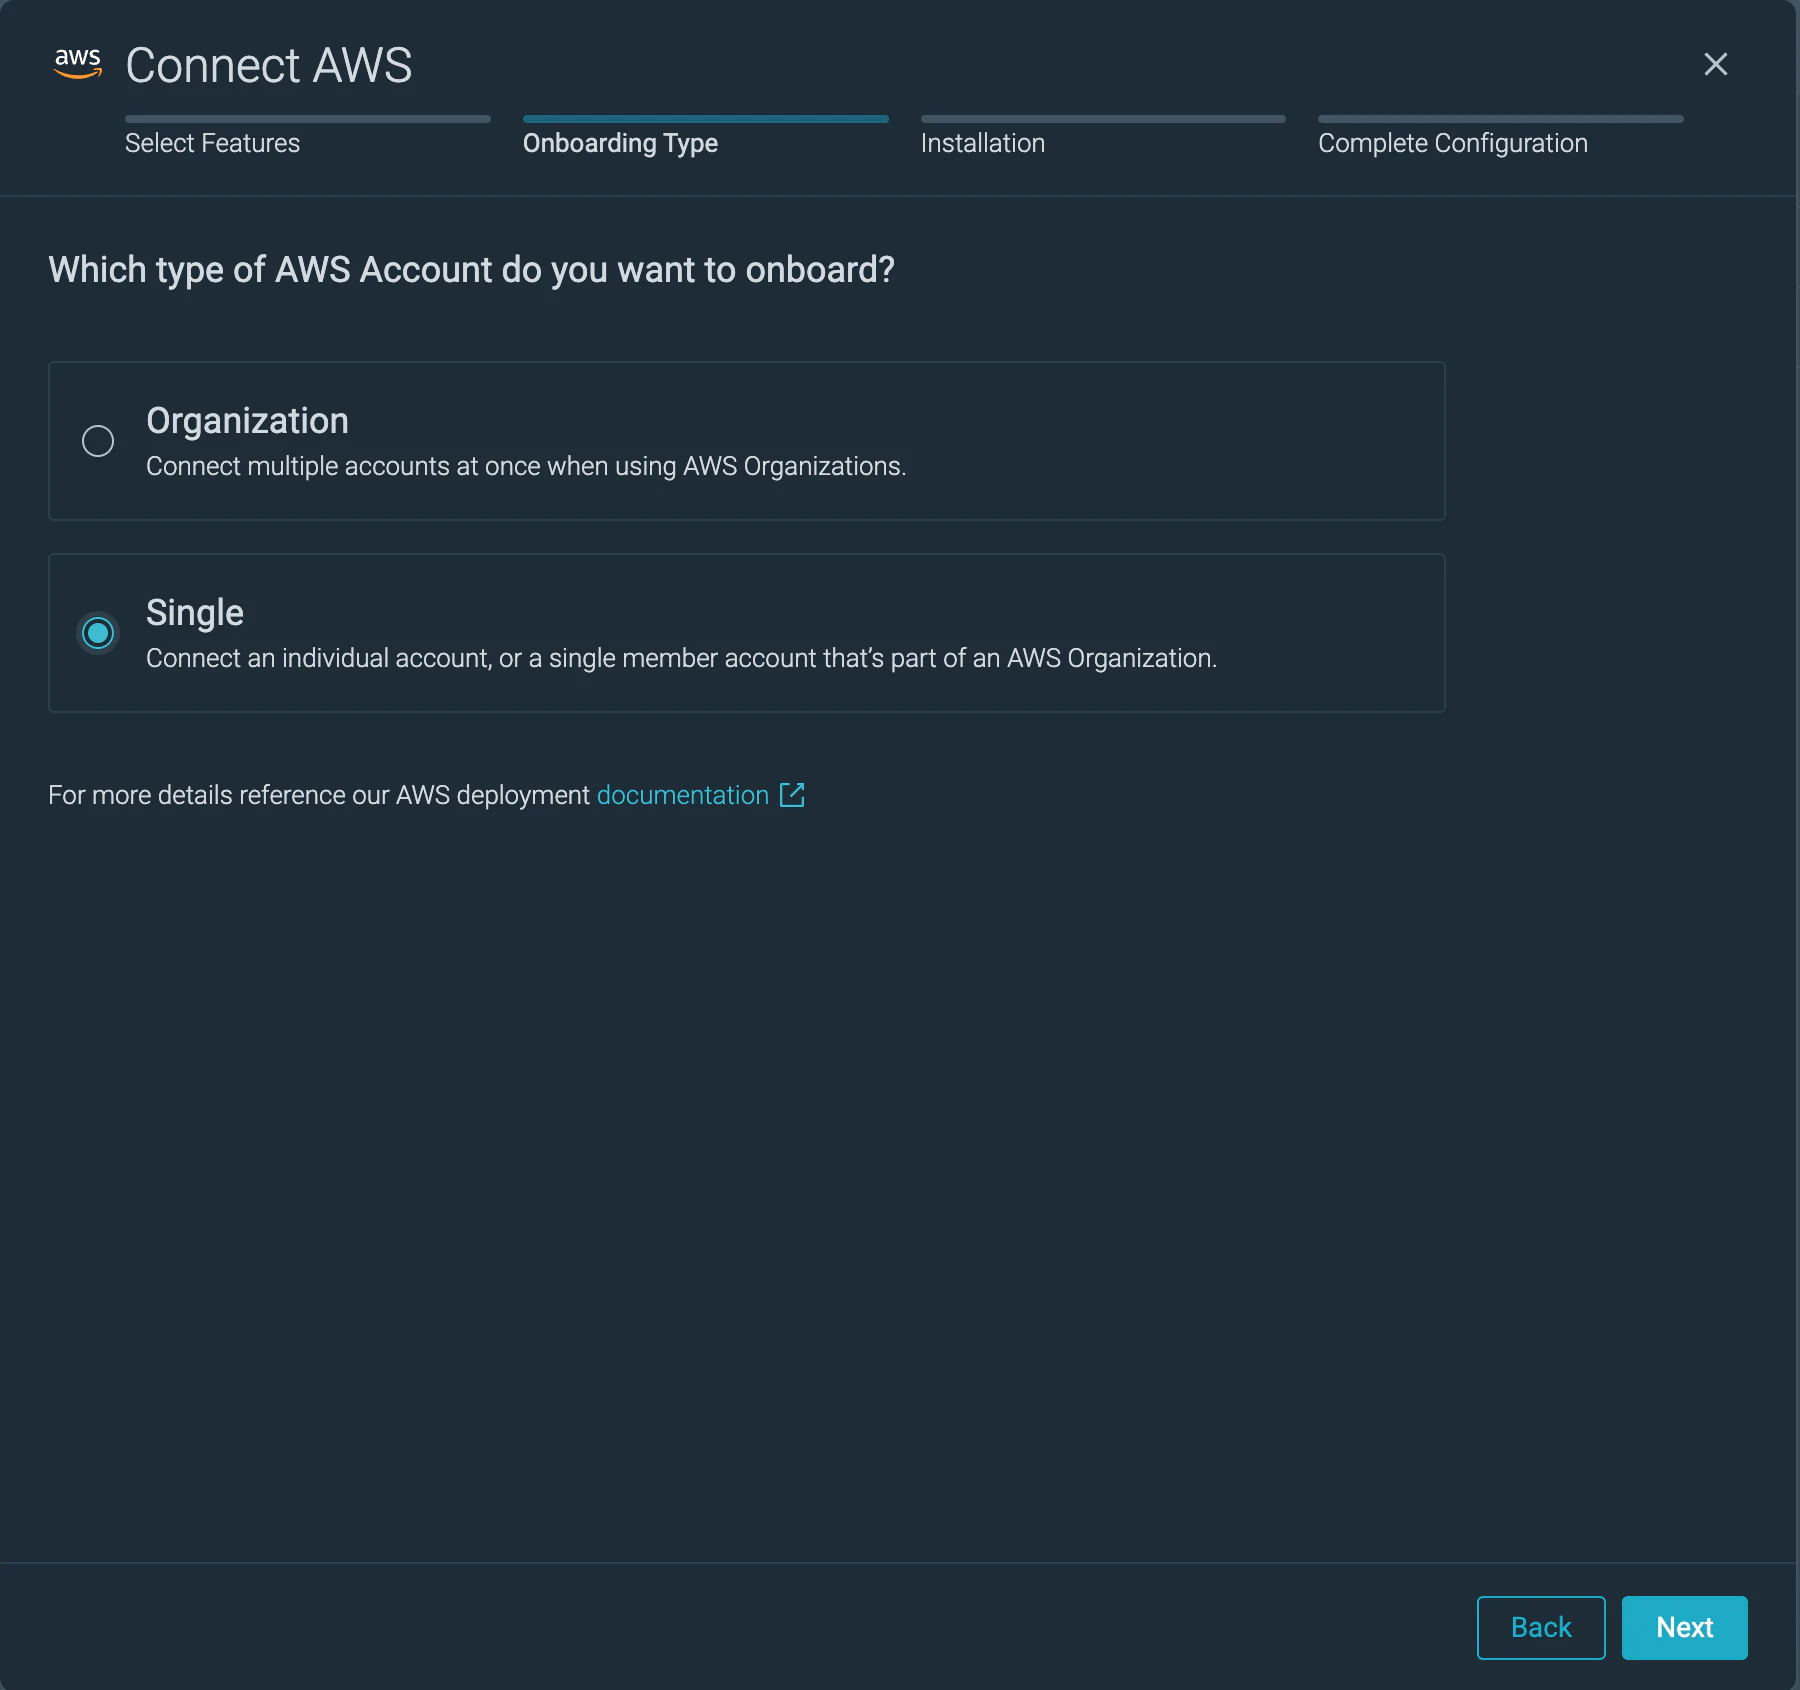Close the Connect AWS dialog

click(x=1715, y=64)
